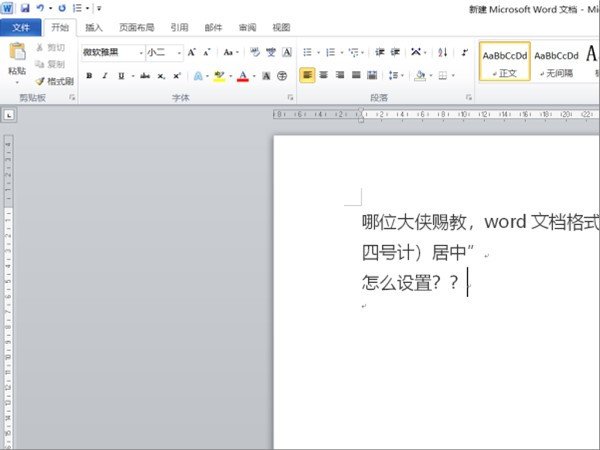Open line spacing dropdown

point(396,75)
